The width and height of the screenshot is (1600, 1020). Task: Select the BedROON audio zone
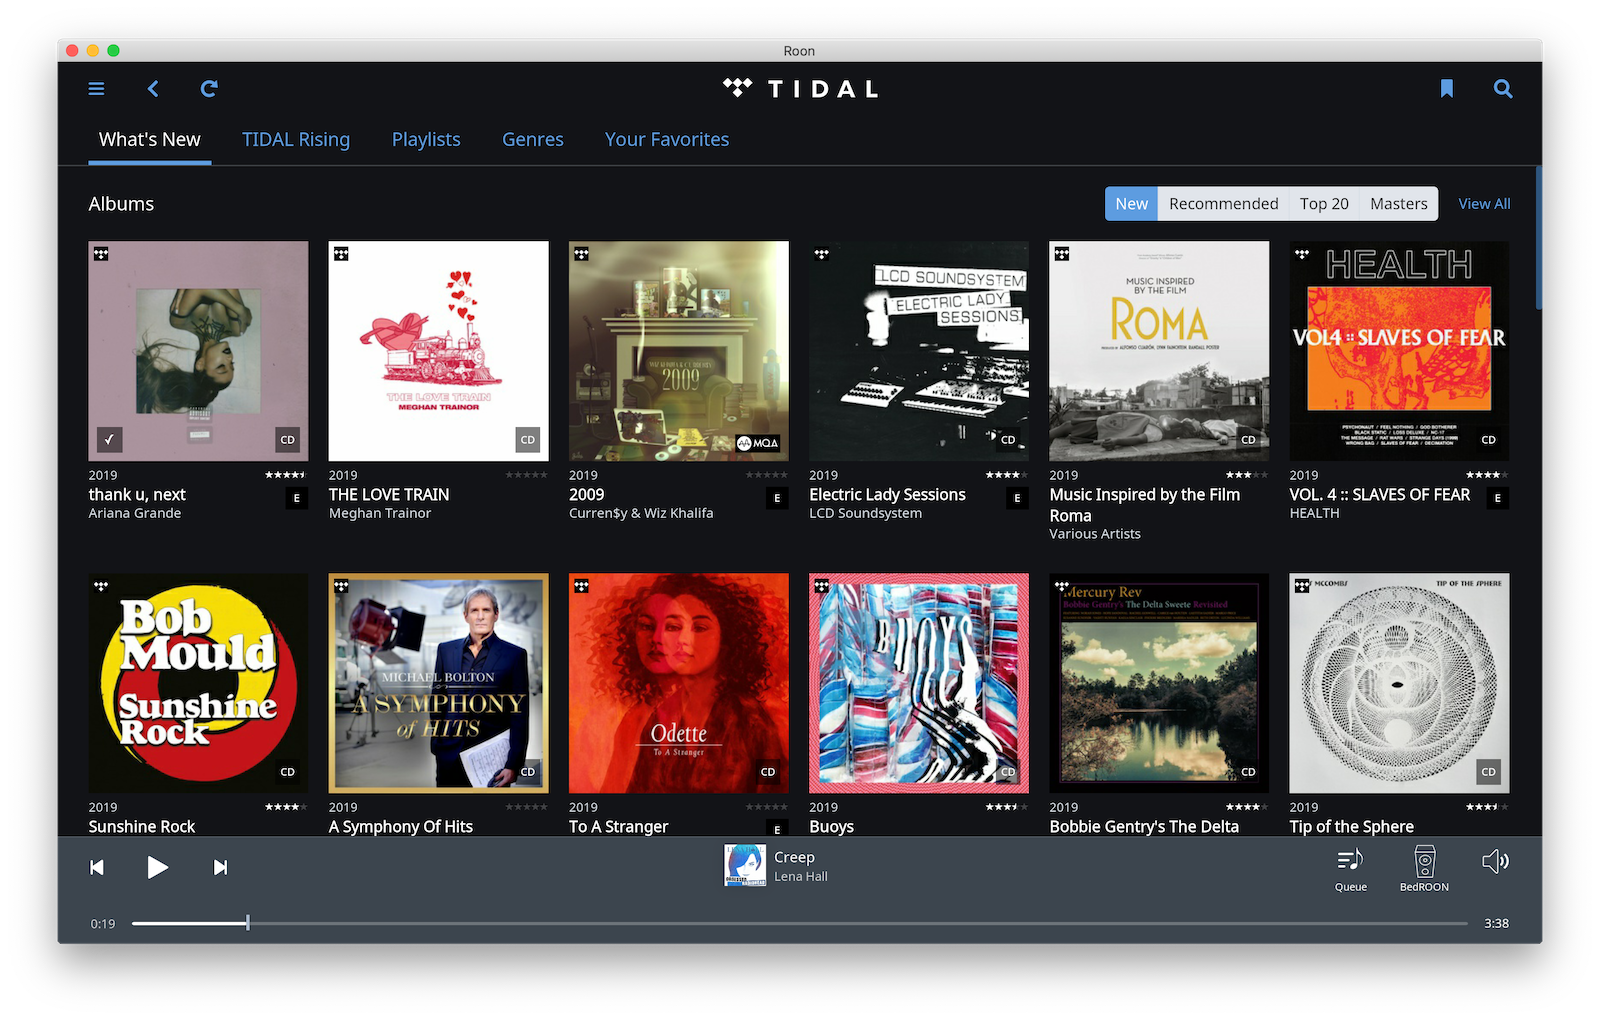tap(1423, 866)
